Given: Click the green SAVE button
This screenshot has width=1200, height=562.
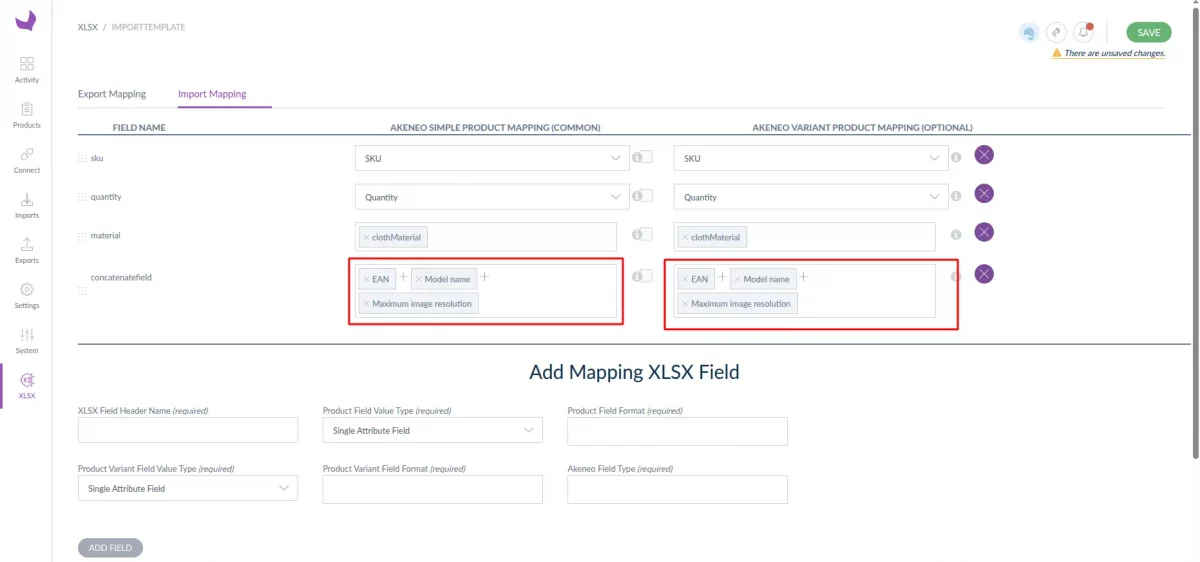Looking at the screenshot, I should point(1149,32).
